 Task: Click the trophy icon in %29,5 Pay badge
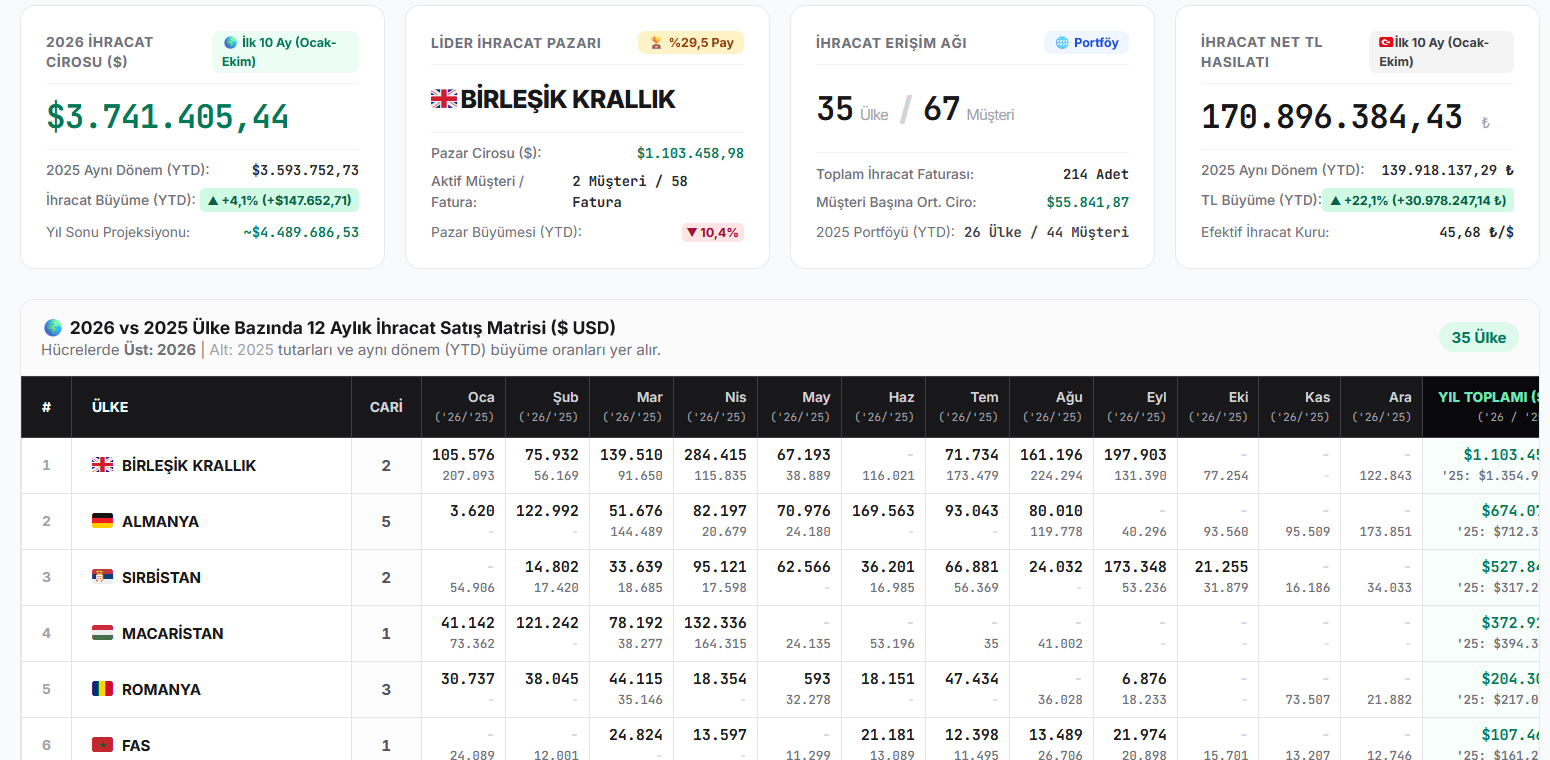click(656, 43)
